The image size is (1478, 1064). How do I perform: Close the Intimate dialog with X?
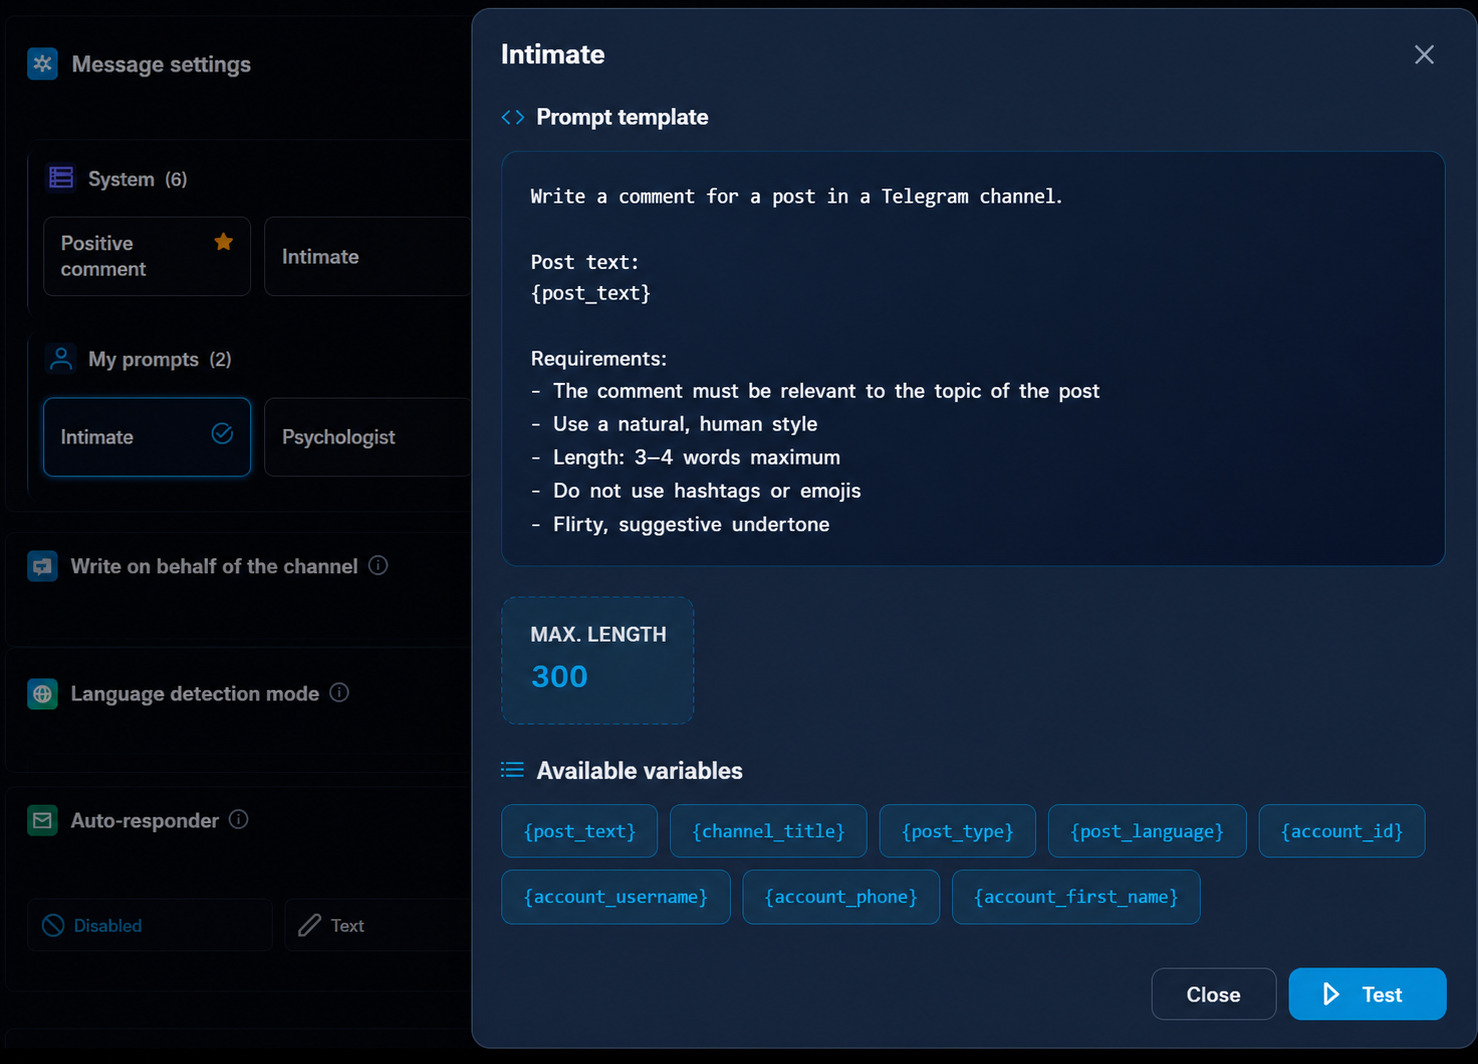[1424, 54]
